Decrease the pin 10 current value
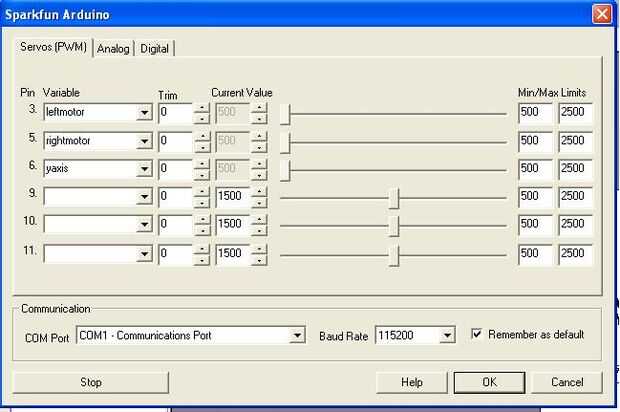The width and height of the screenshot is (620, 412). coord(259,230)
